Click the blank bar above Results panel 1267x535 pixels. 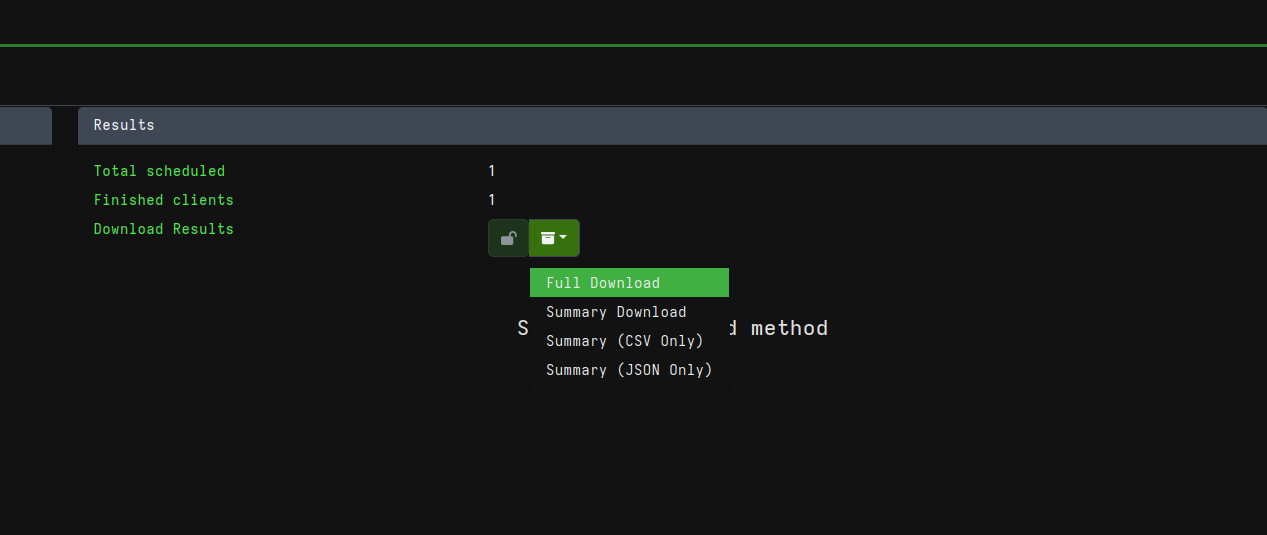click(633, 76)
